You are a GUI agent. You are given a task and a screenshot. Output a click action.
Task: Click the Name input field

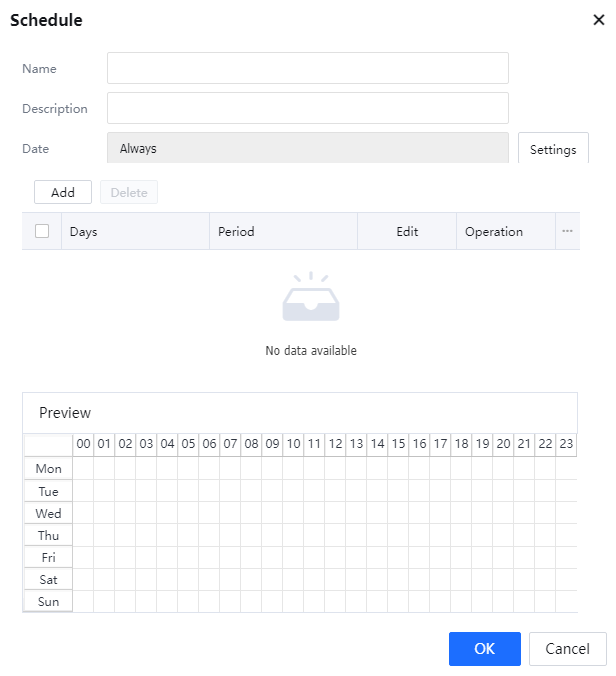307,68
